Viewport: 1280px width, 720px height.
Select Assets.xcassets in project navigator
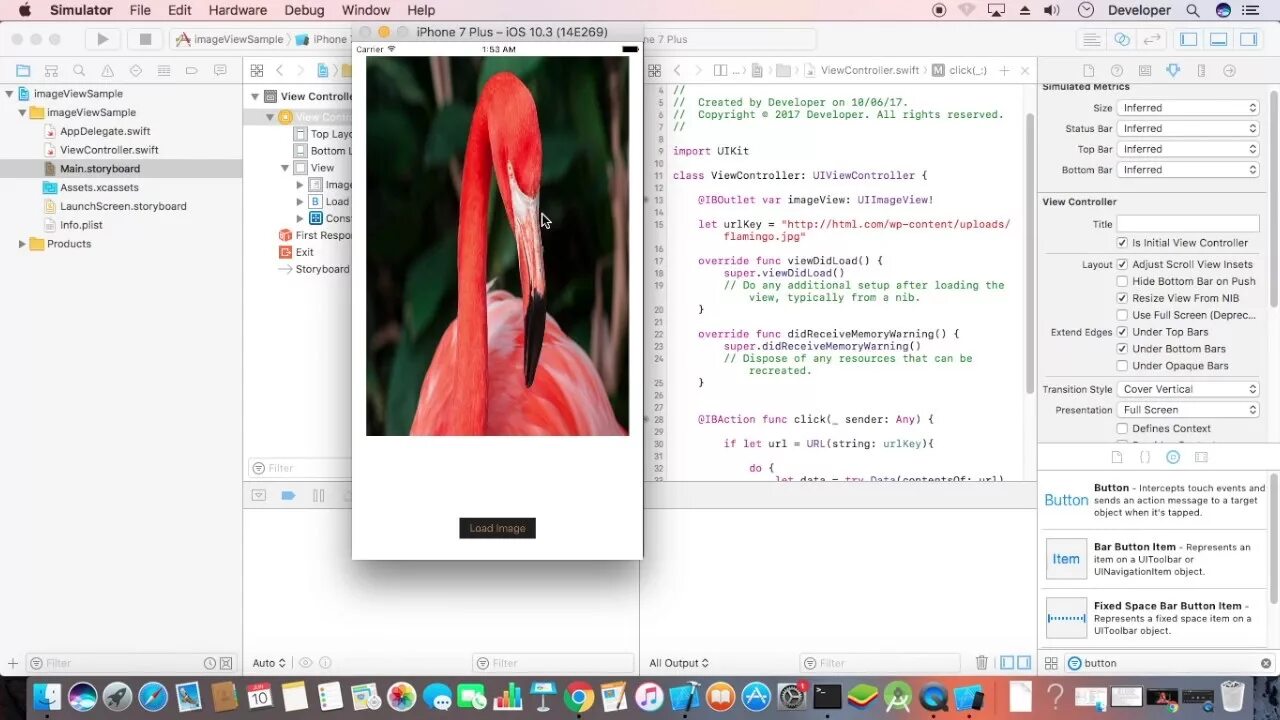99,187
